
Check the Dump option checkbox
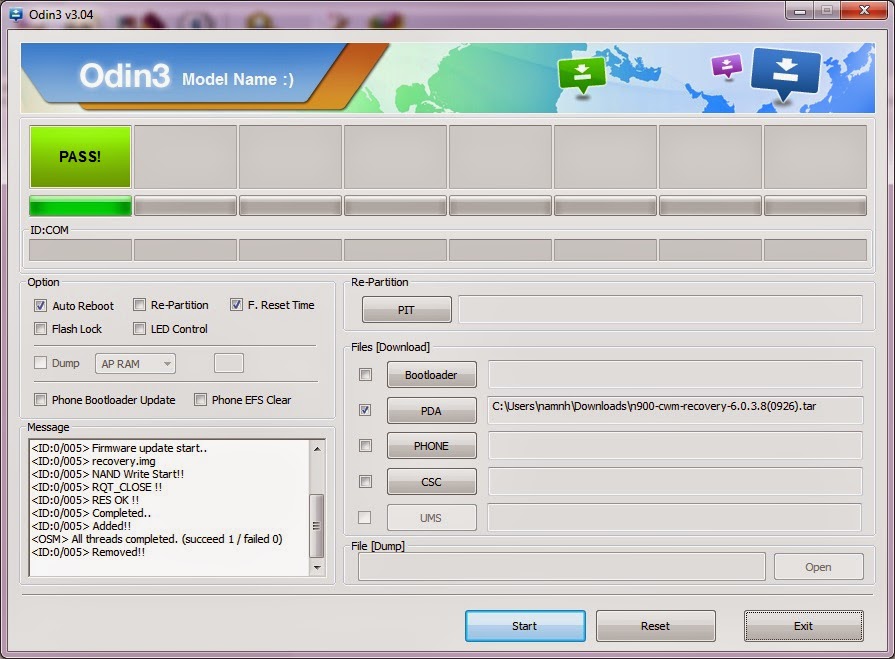(x=40, y=363)
